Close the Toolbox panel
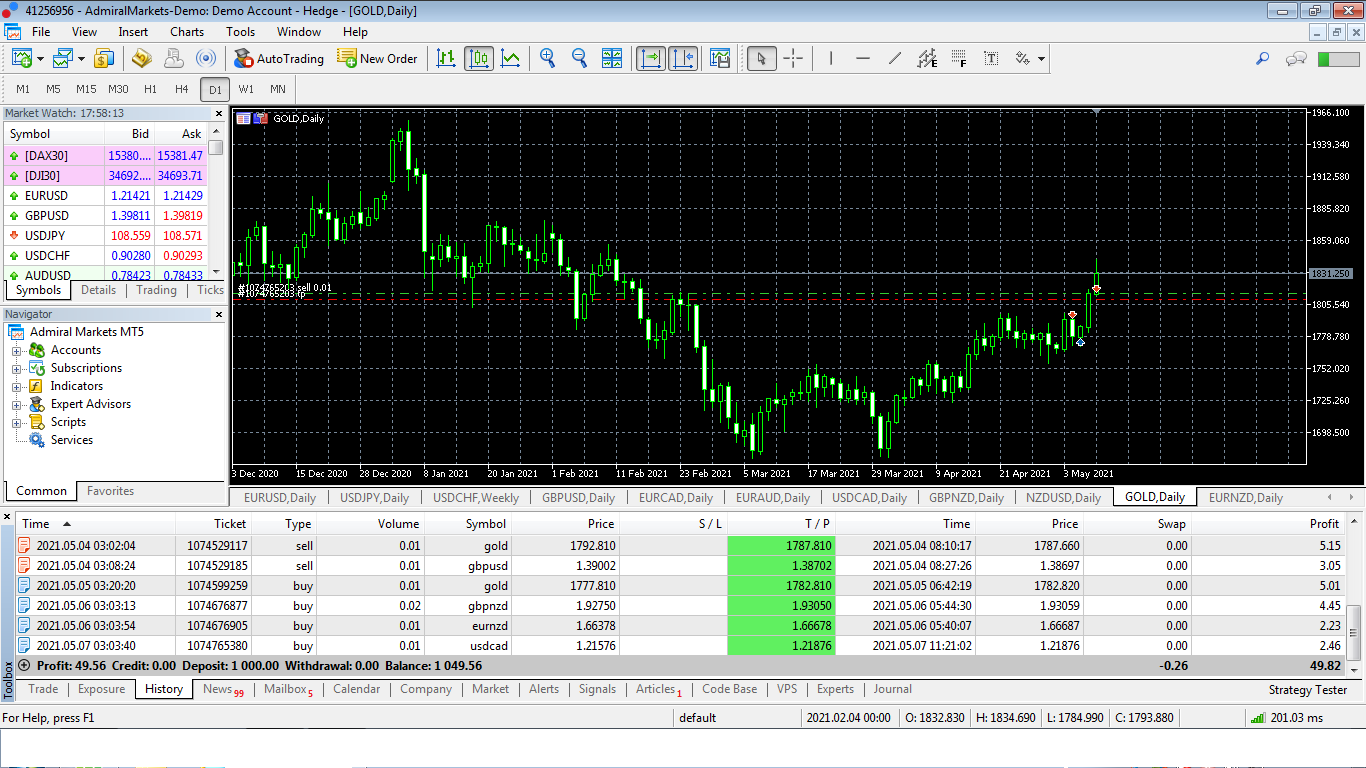This screenshot has height=768, width=1366. (x=9, y=517)
